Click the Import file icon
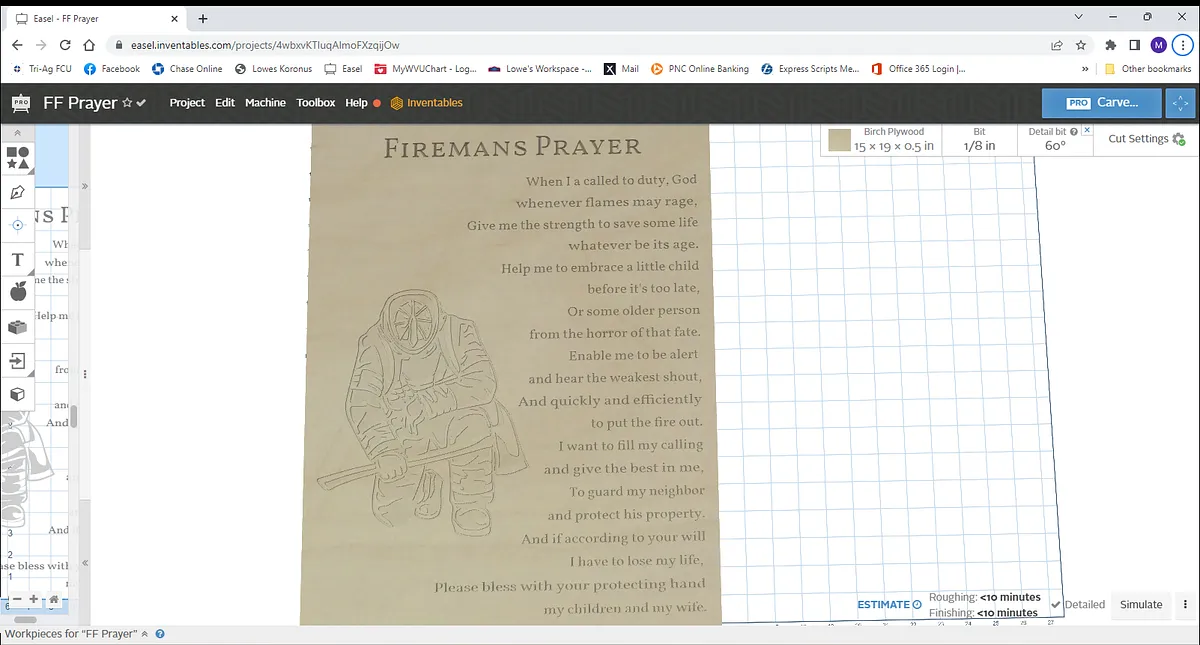The width and height of the screenshot is (1200, 645). (x=18, y=360)
